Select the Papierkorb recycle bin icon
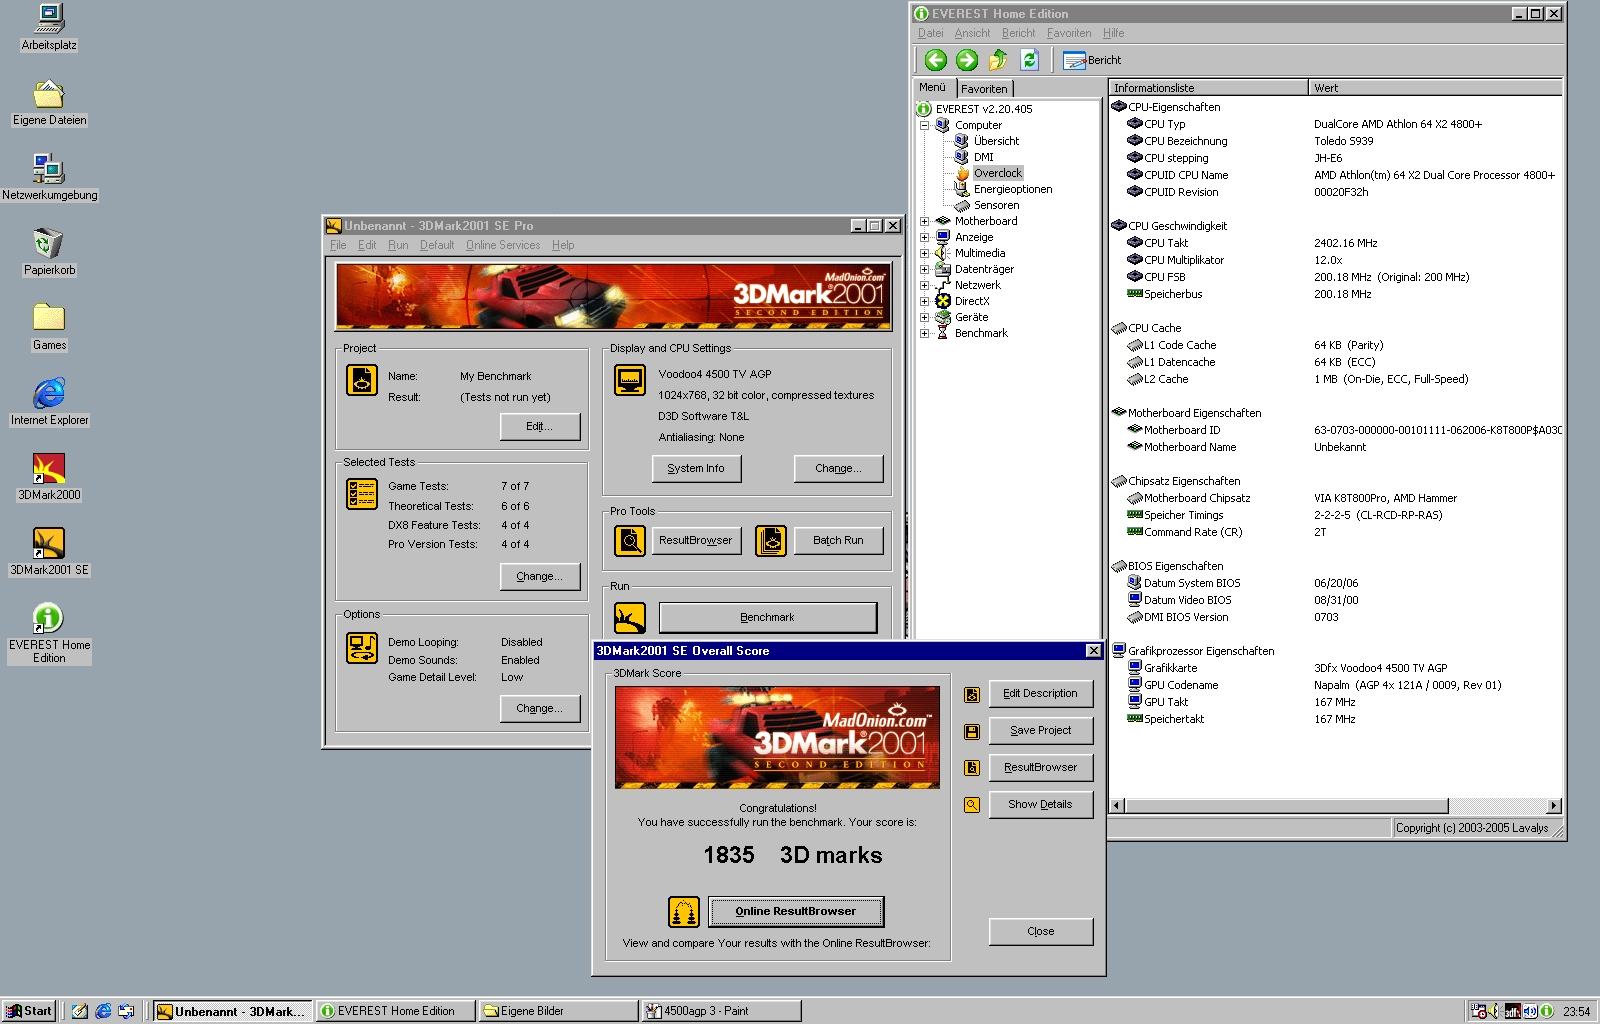The width and height of the screenshot is (1600, 1024). (49, 253)
